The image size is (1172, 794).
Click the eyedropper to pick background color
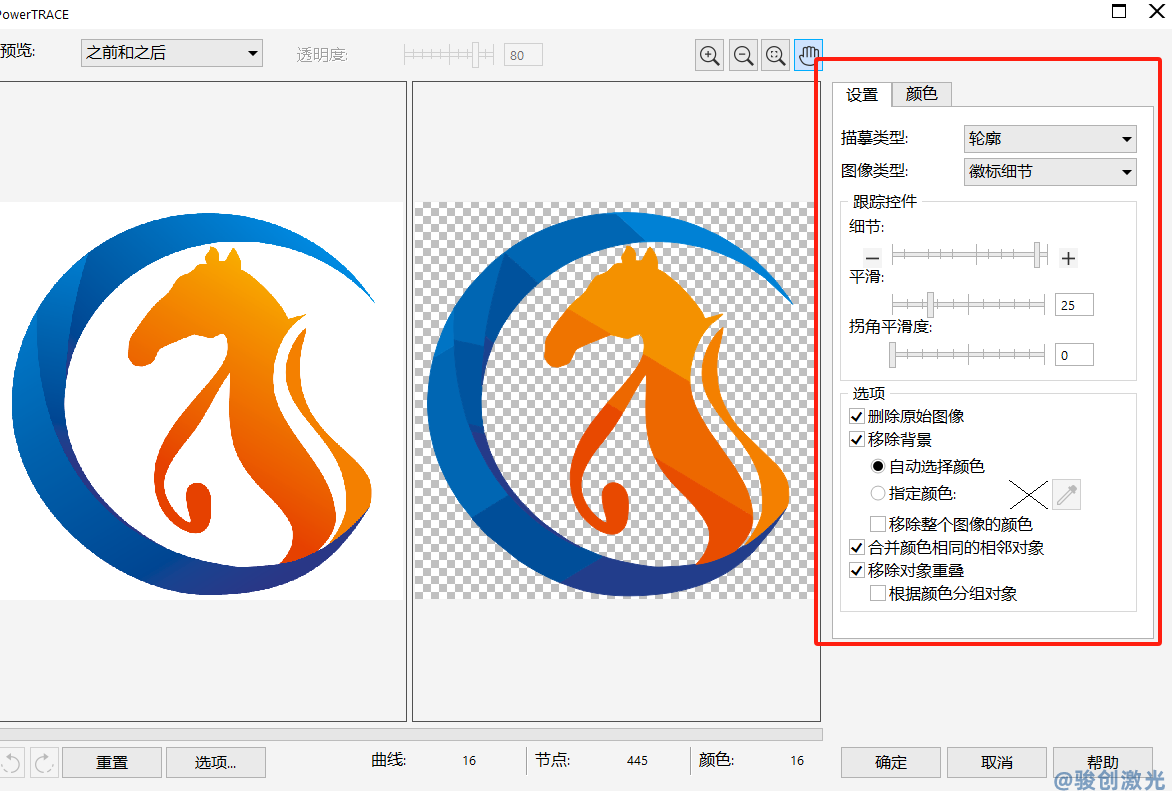click(x=1066, y=494)
